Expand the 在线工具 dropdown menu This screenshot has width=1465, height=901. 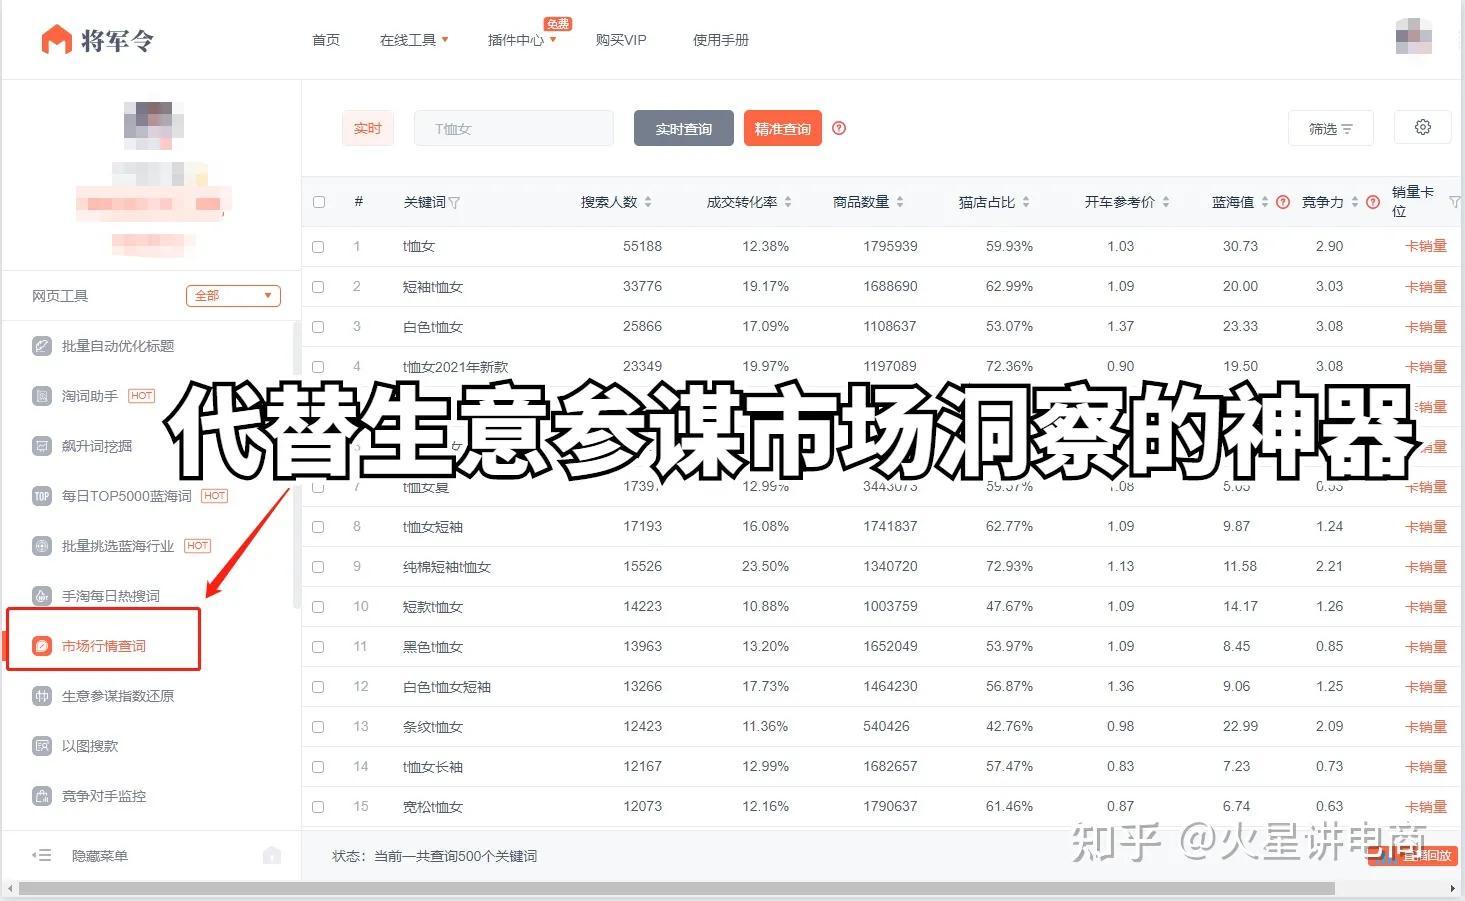413,40
